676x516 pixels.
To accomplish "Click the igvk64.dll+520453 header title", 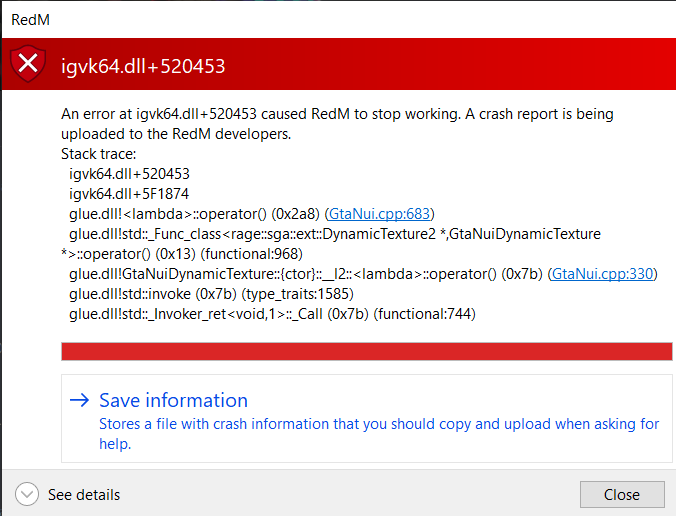I will [x=143, y=66].
